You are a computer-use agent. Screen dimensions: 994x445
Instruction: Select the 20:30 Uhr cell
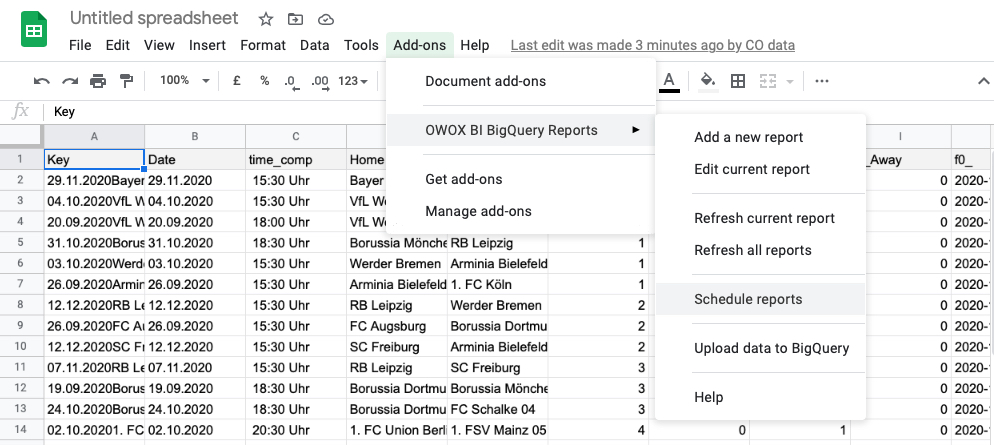tap(296, 430)
